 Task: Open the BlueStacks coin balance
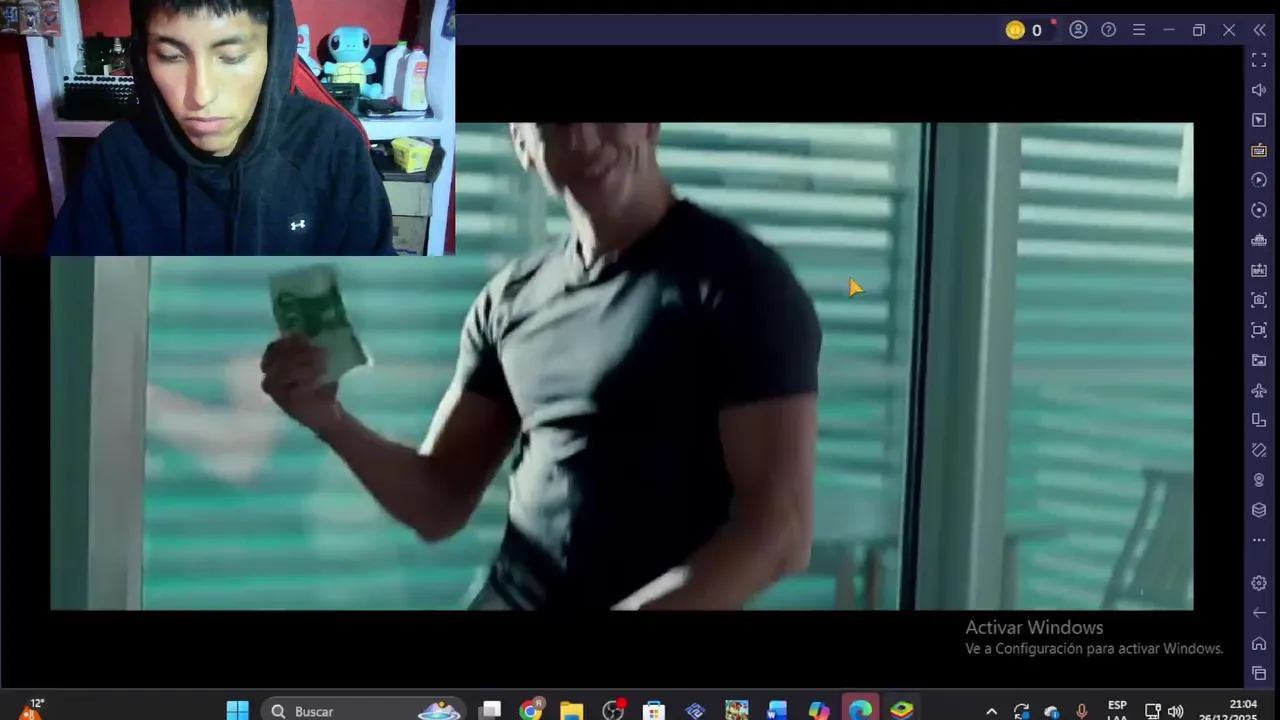tap(1024, 30)
